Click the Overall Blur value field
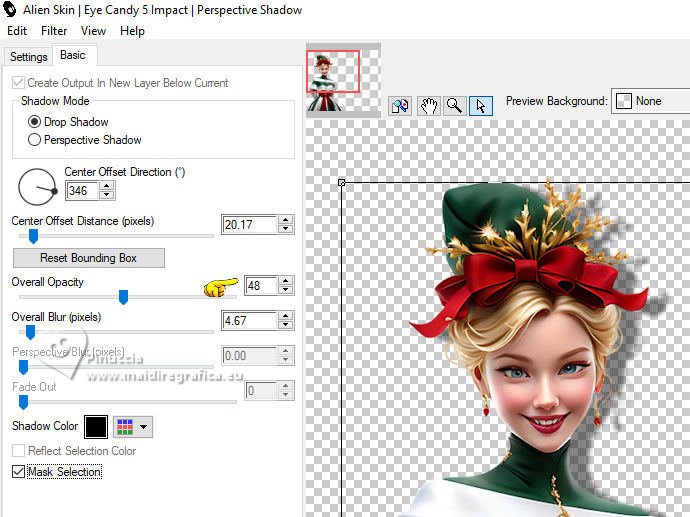The image size is (690, 517). pos(250,321)
